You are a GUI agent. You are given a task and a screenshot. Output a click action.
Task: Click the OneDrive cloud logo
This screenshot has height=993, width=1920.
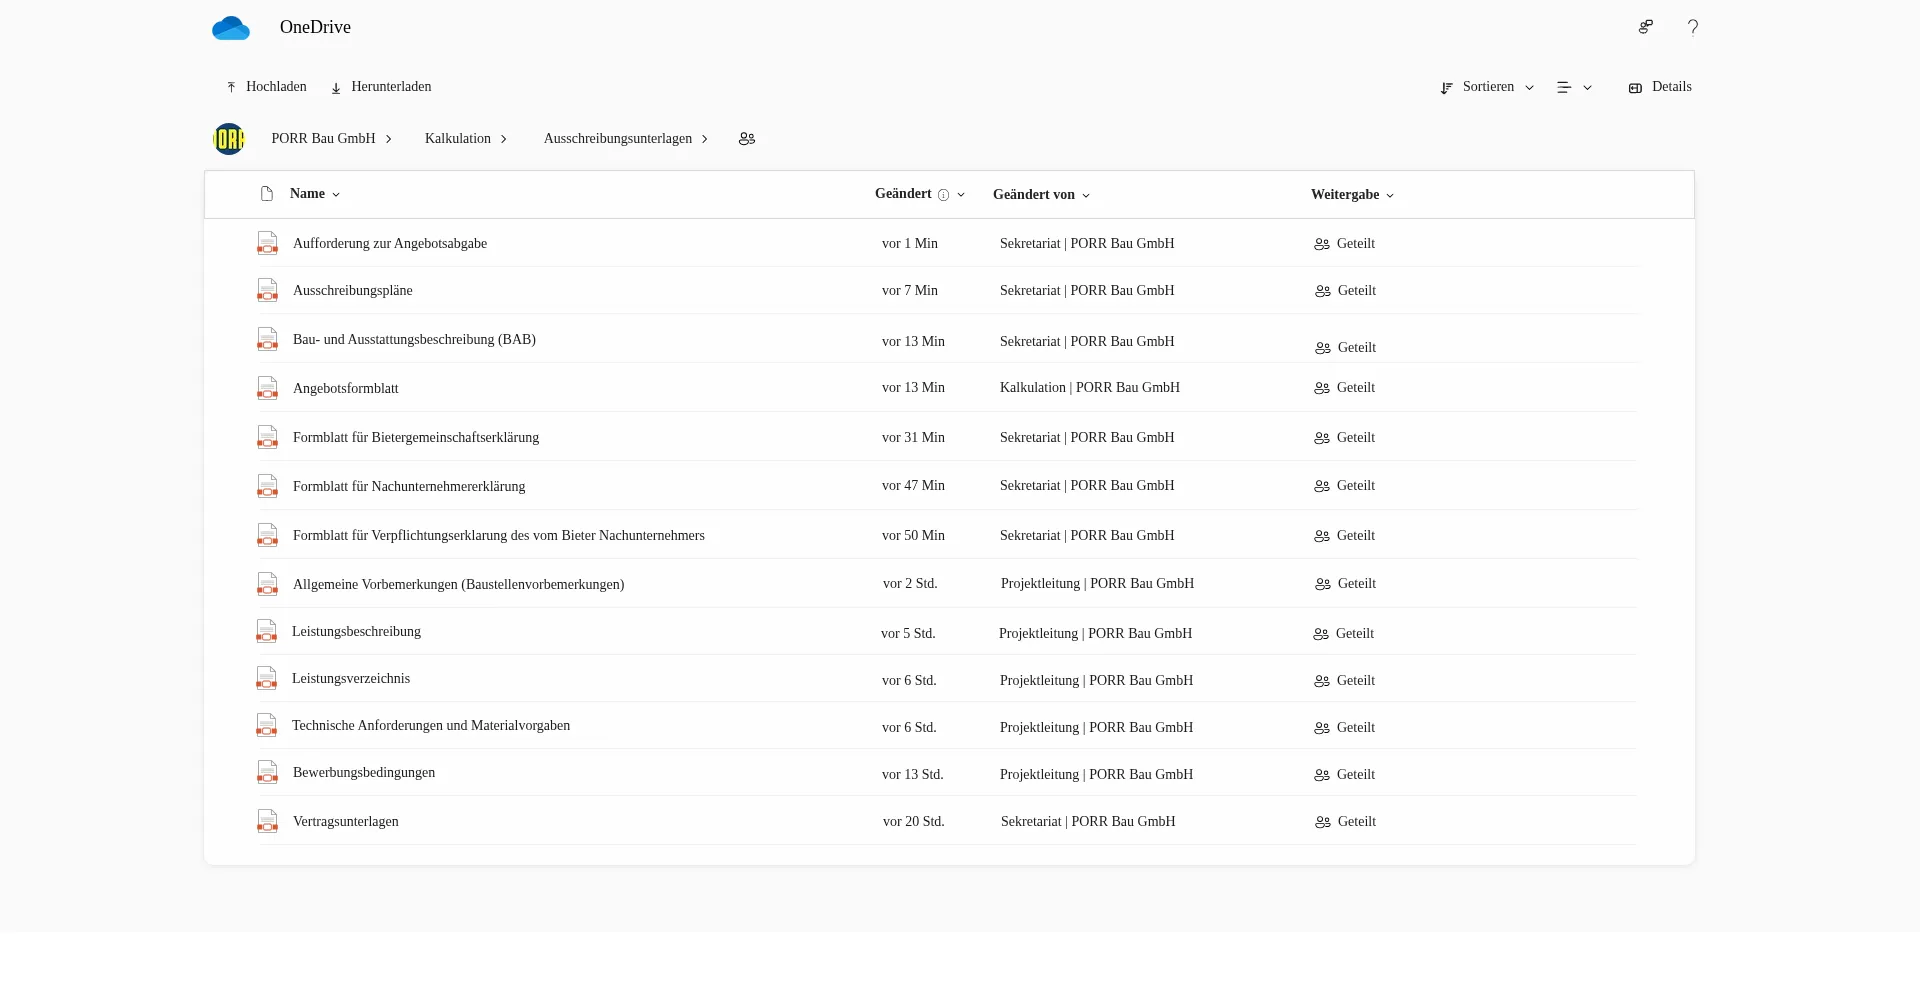coord(231,28)
